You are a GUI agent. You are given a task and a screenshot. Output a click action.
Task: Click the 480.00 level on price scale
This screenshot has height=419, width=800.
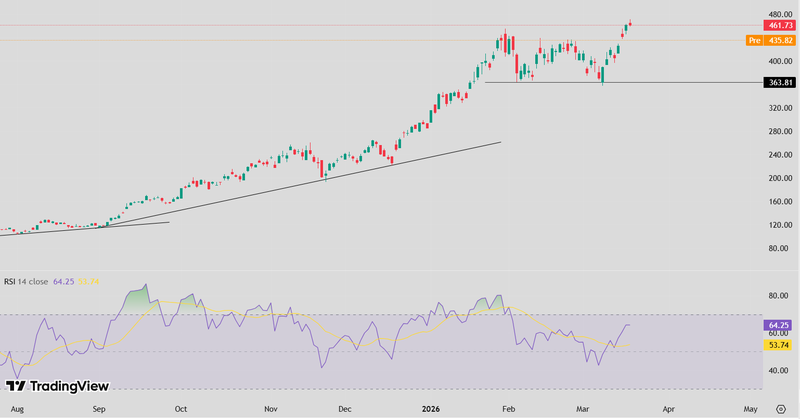click(x=779, y=14)
